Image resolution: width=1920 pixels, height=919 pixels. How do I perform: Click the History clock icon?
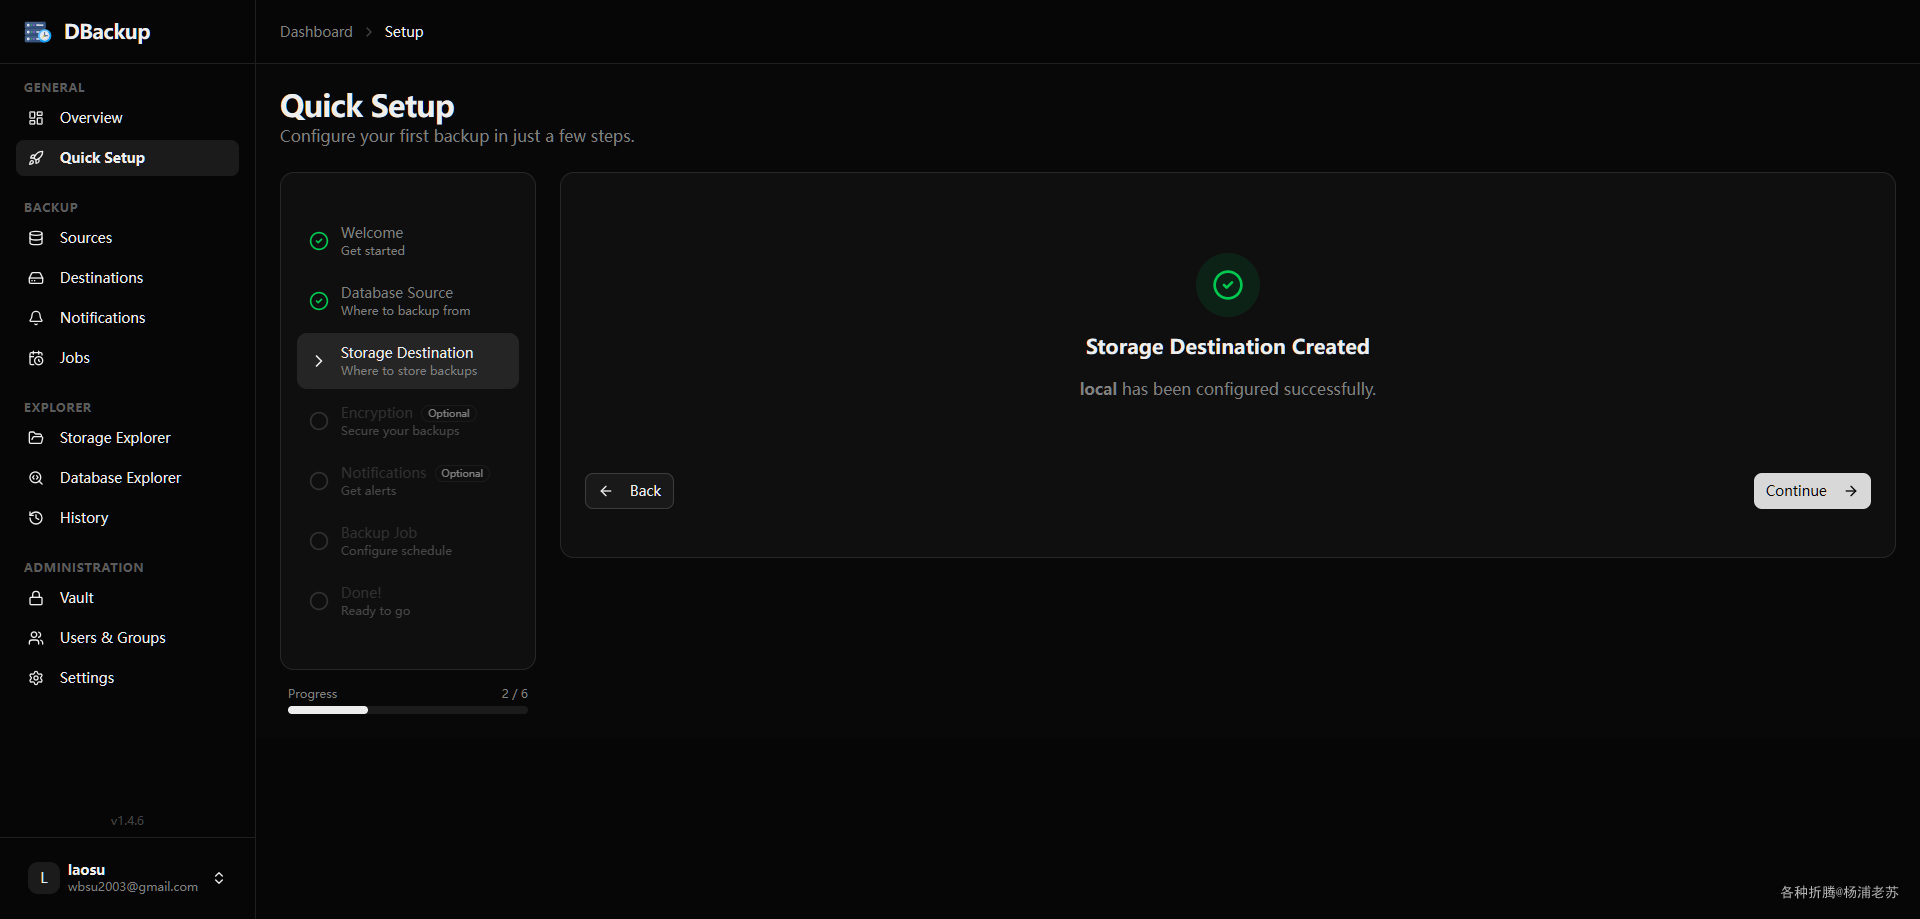[x=36, y=518]
